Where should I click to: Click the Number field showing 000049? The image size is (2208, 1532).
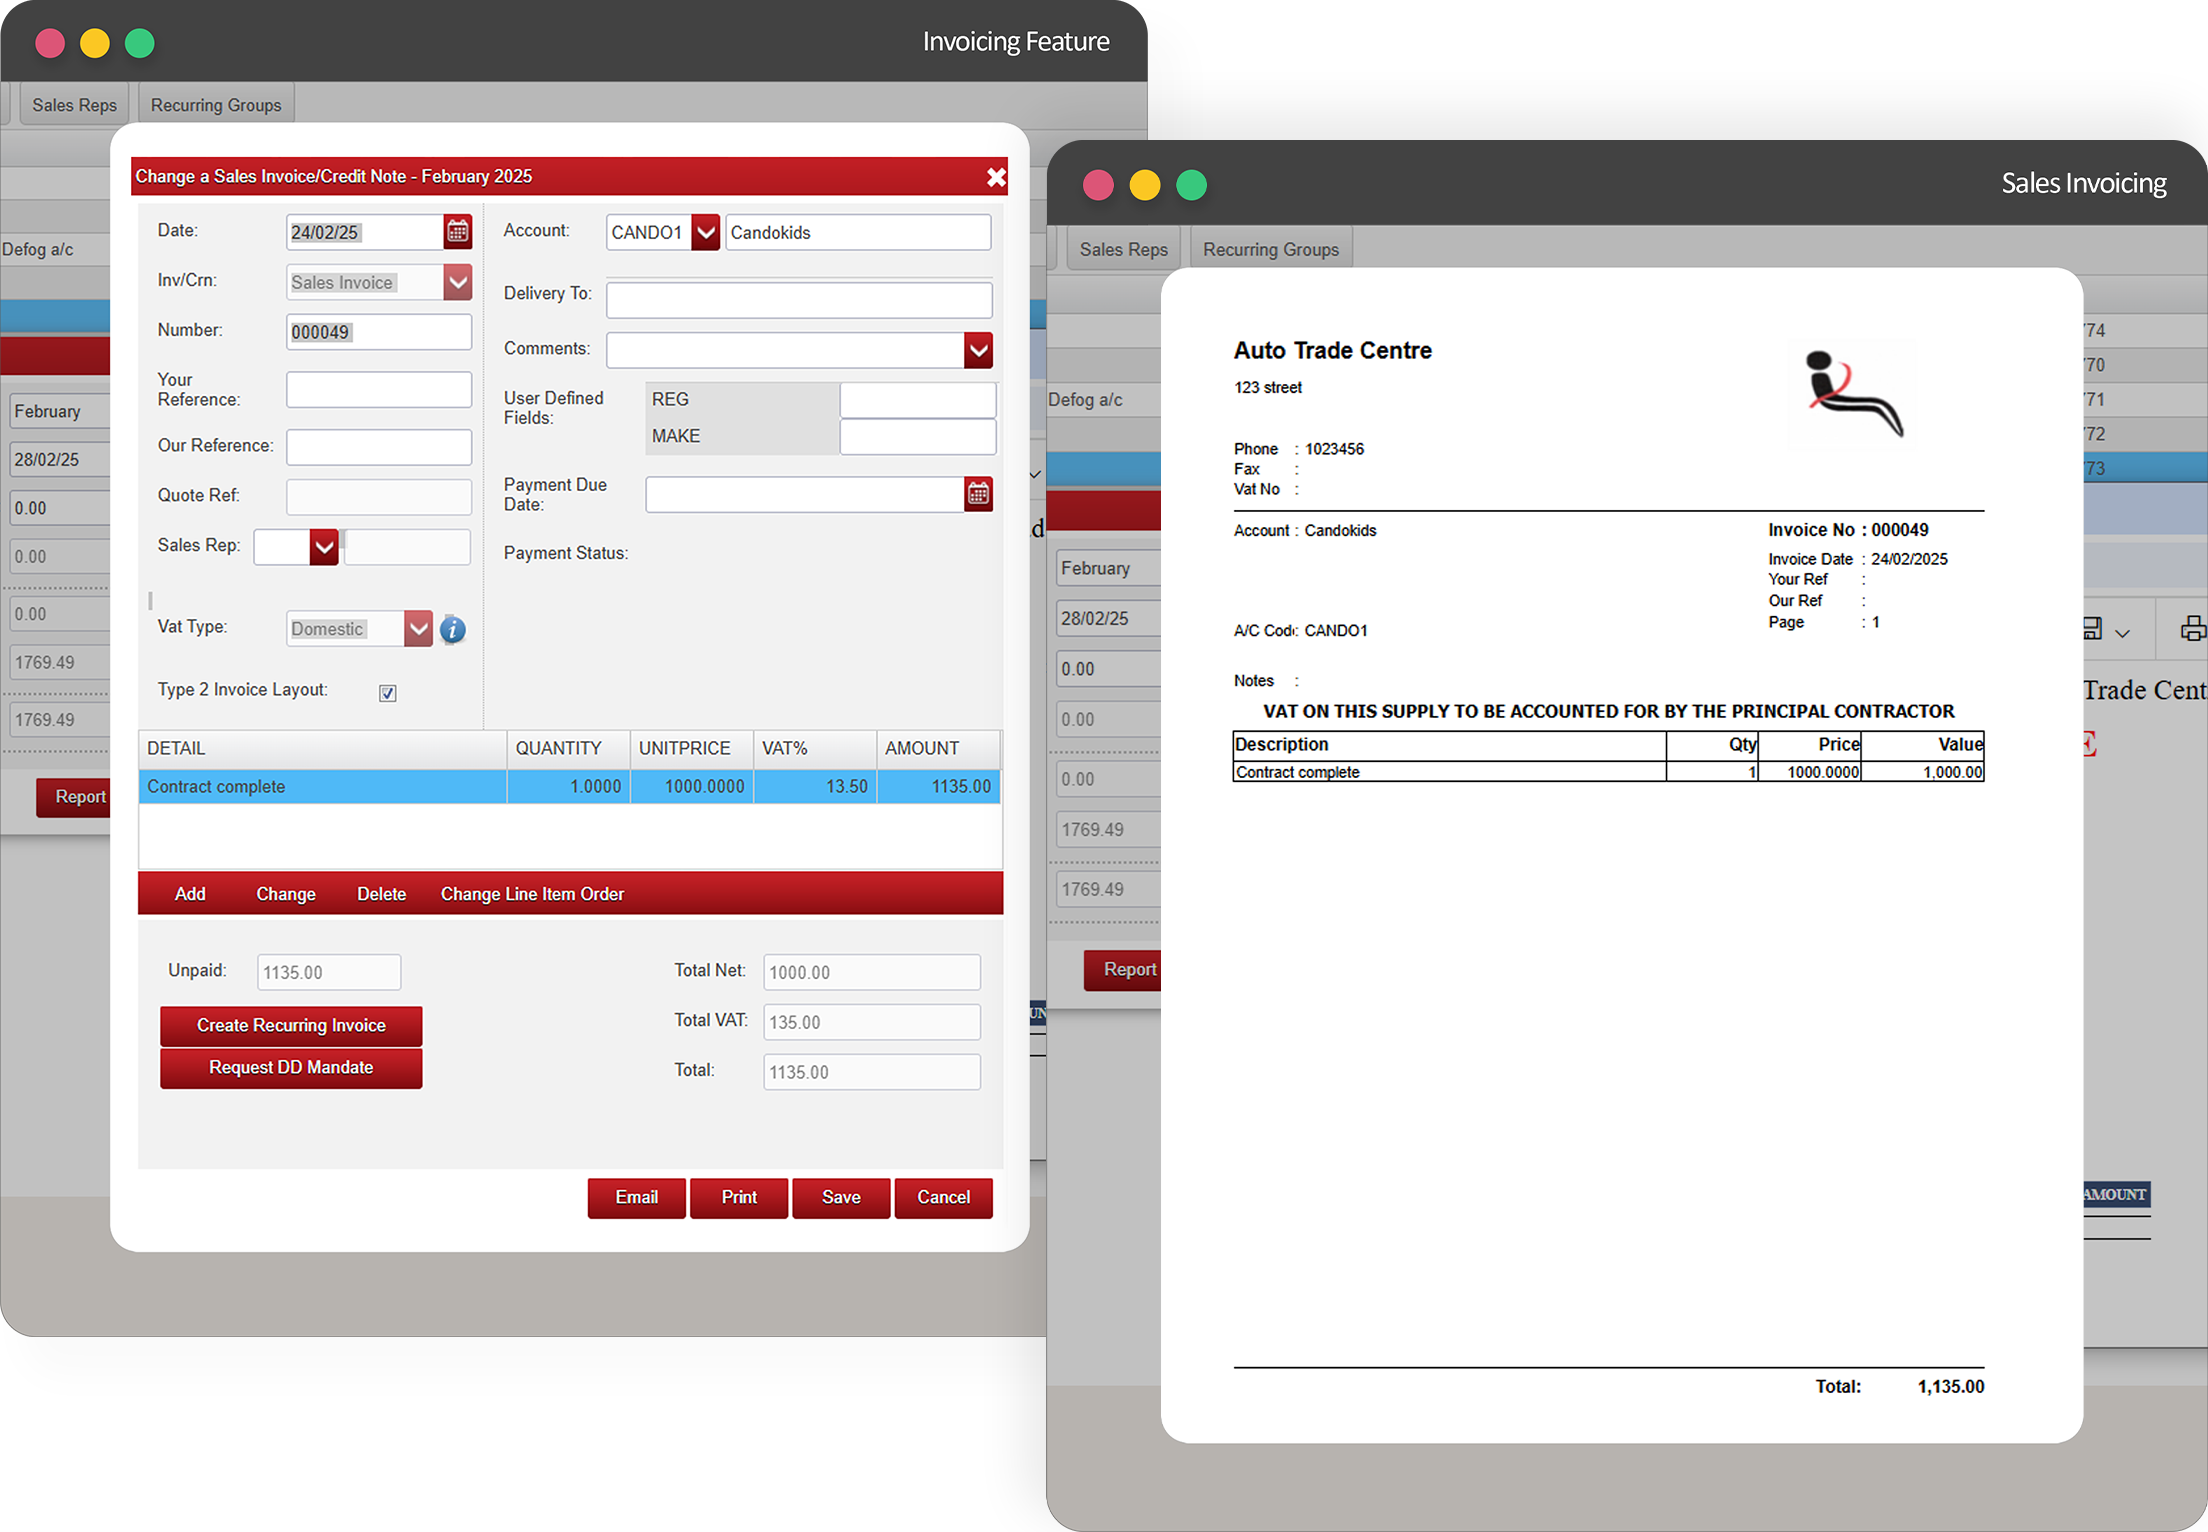379,332
